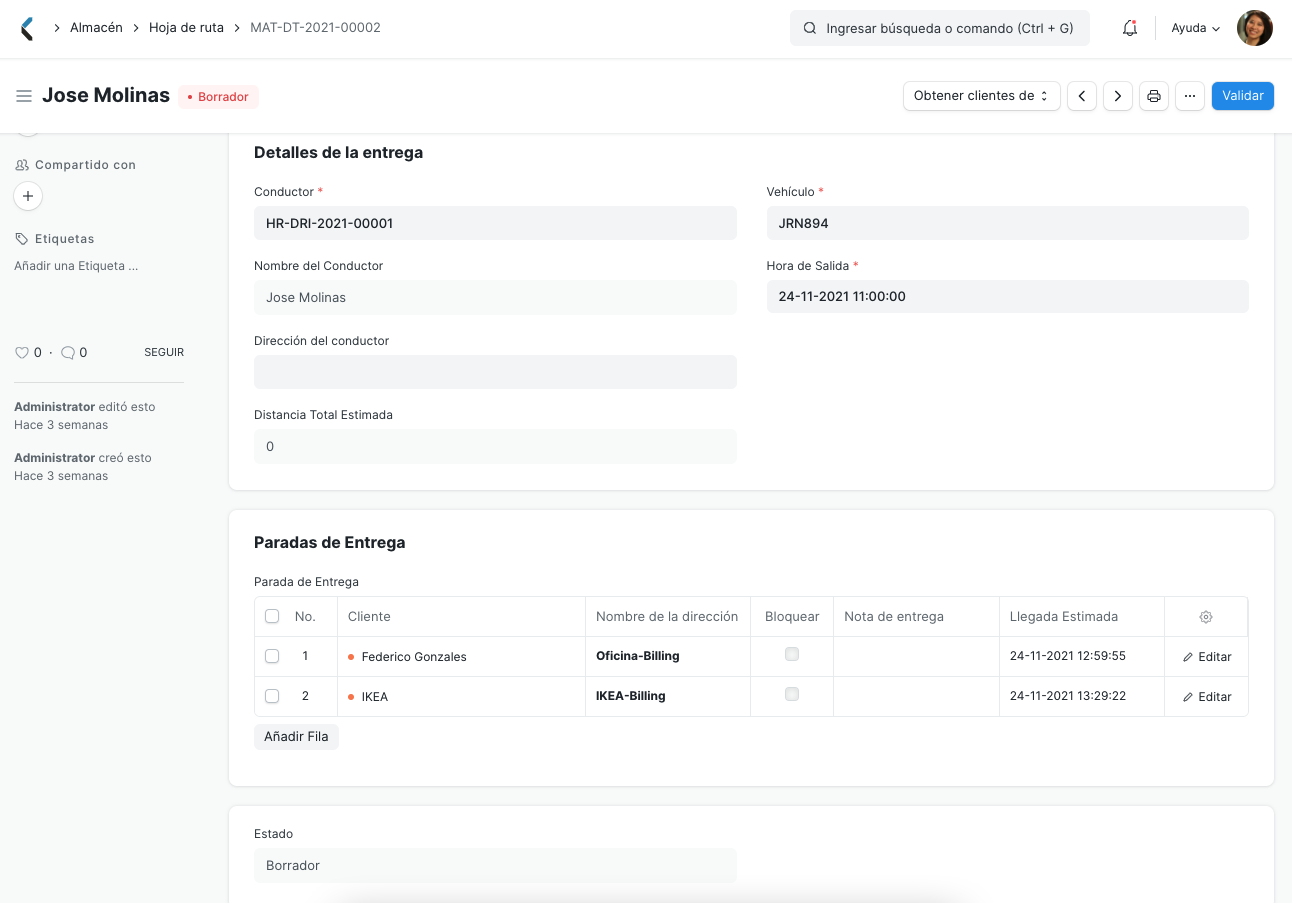Open the app home logo
The height and width of the screenshot is (903, 1292).
27,28
